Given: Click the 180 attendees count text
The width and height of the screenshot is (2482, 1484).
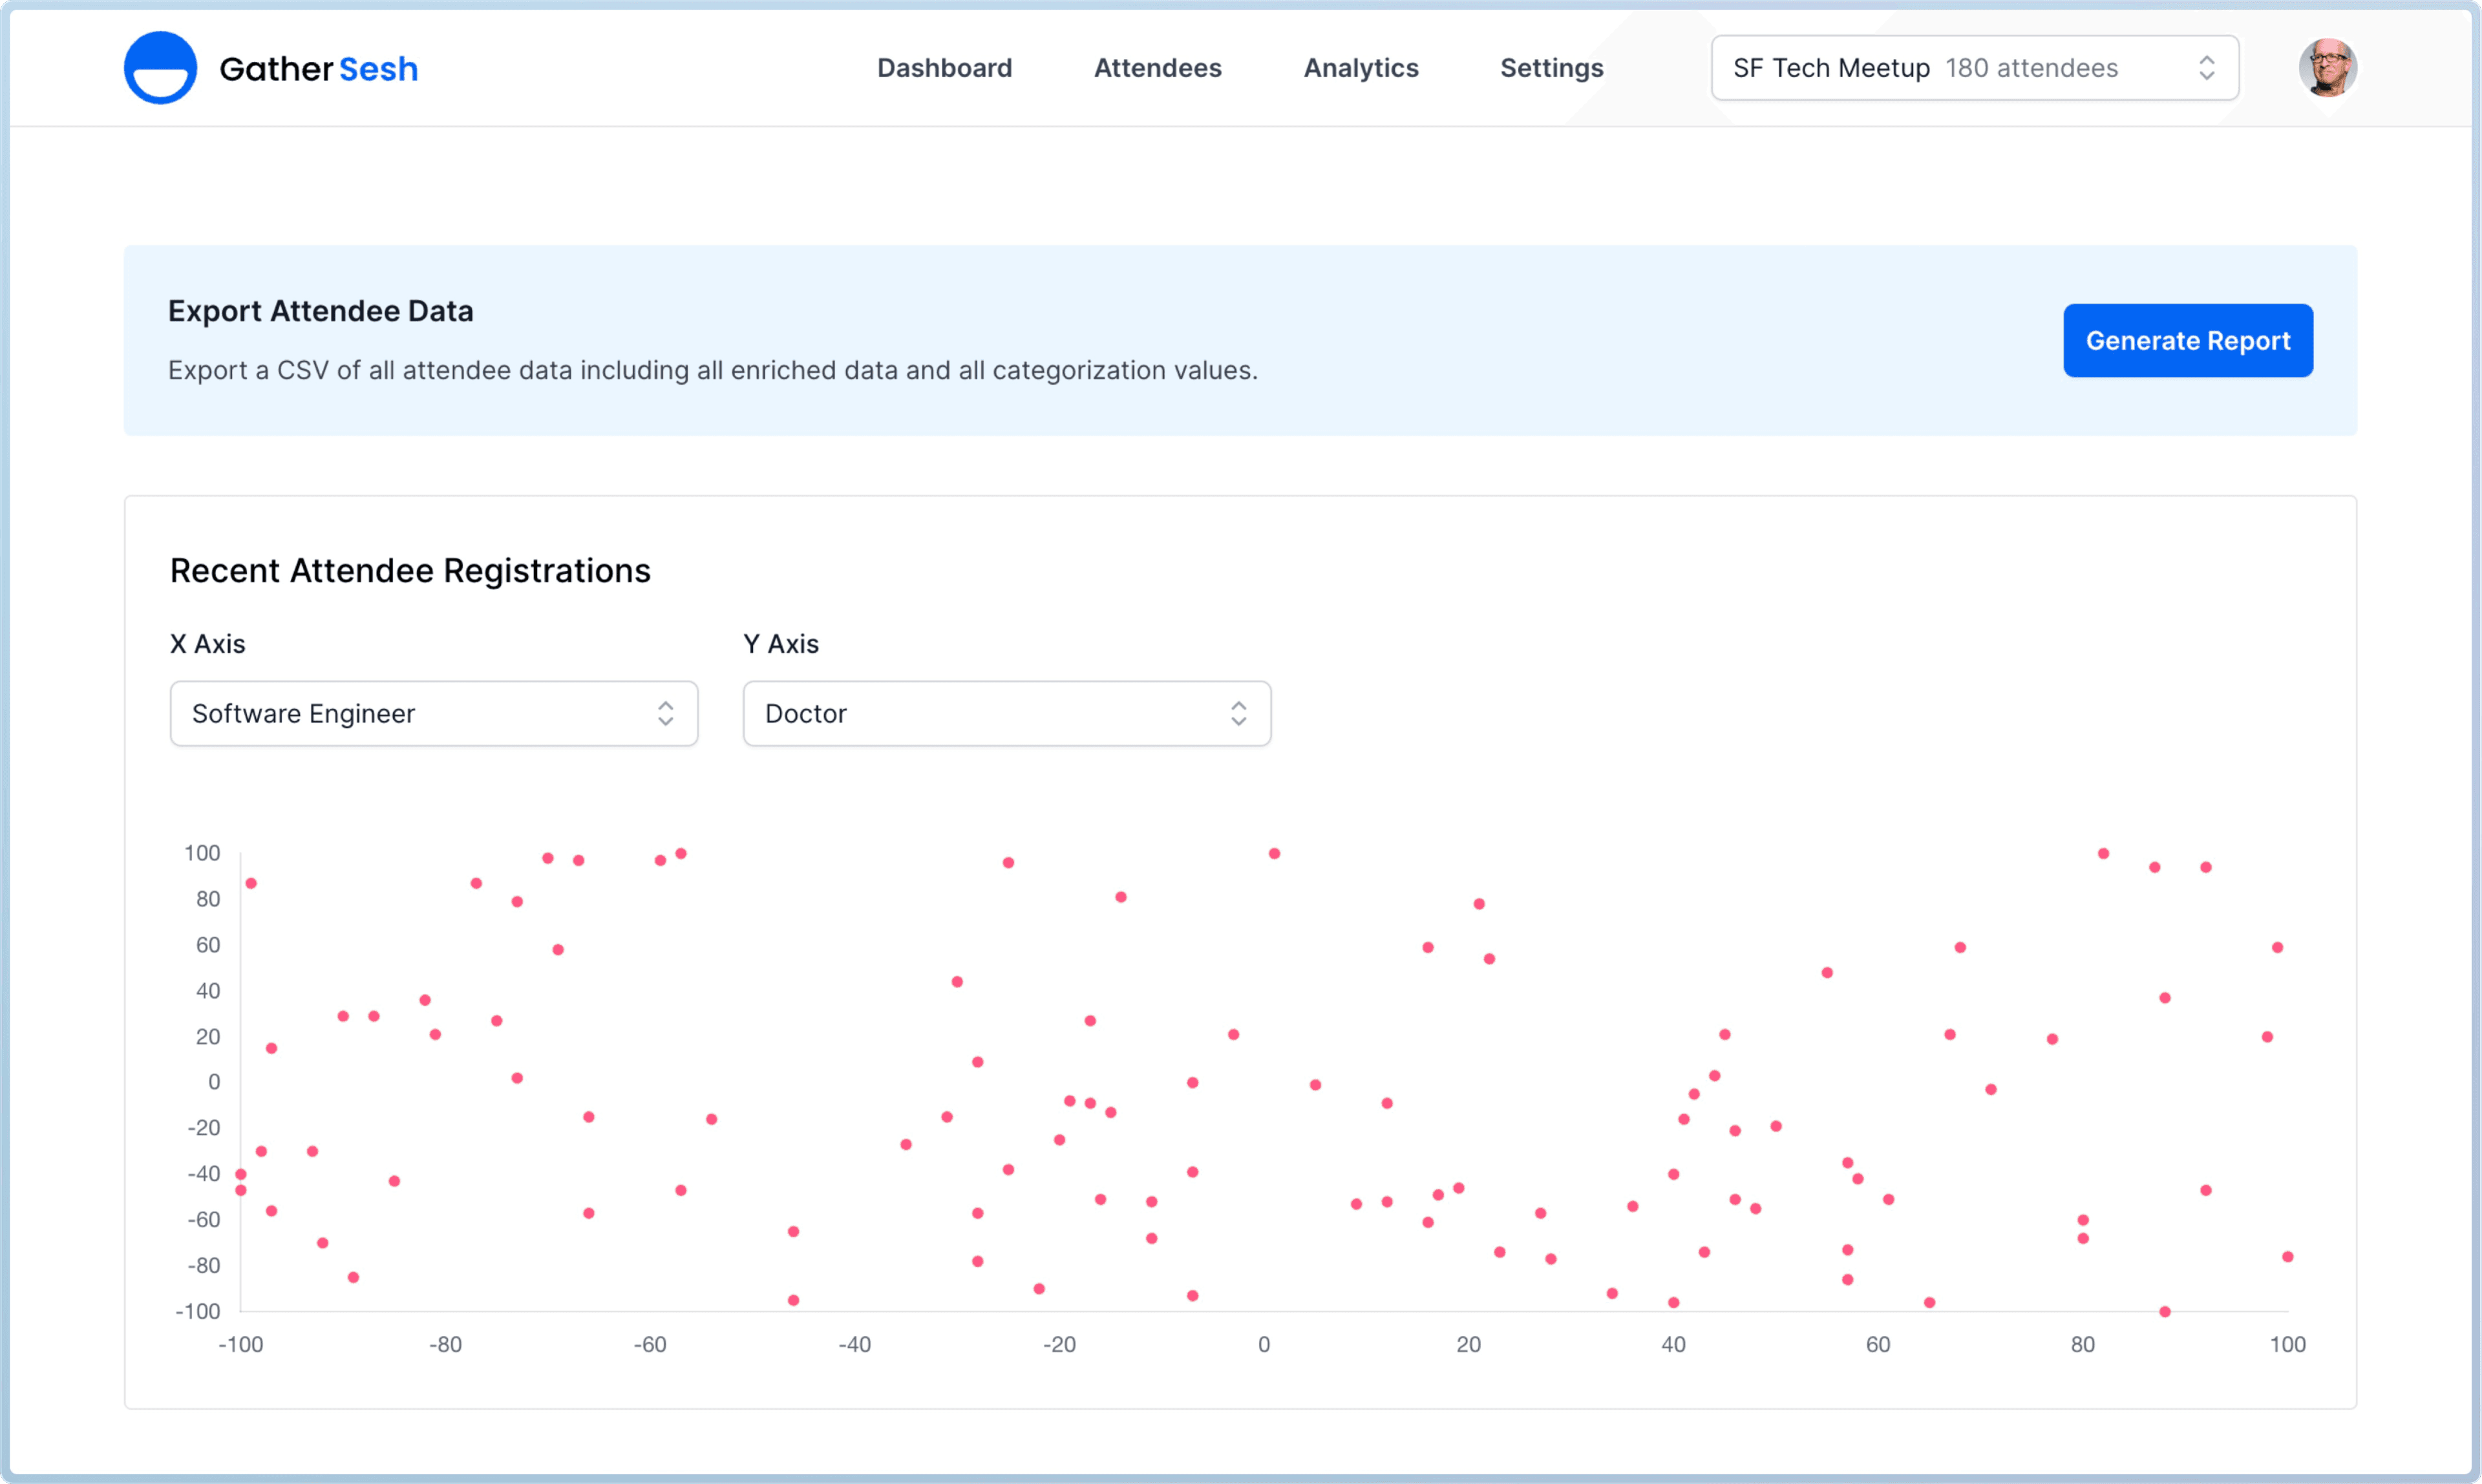Looking at the screenshot, I should [x=2031, y=68].
